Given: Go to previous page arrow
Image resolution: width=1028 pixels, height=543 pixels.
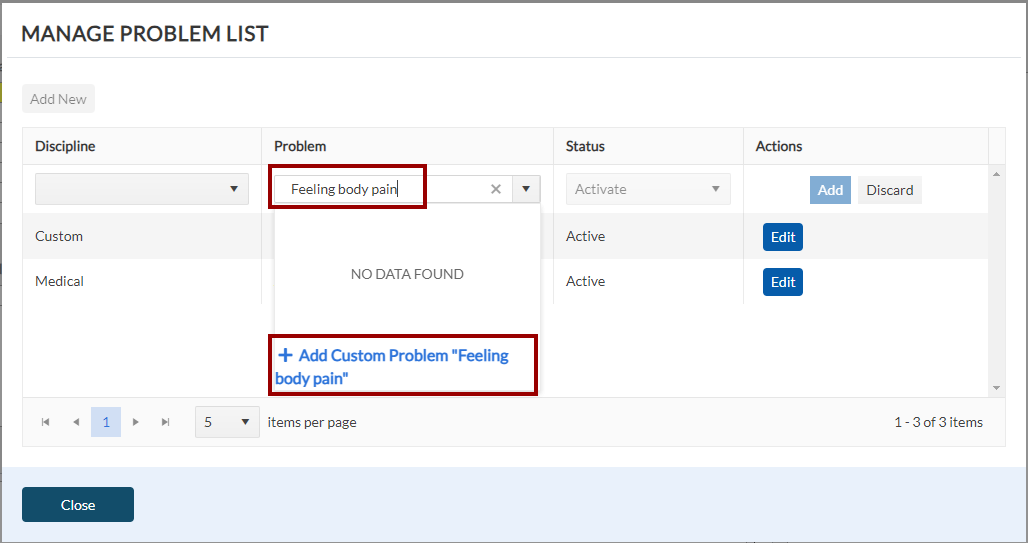Looking at the screenshot, I should [x=76, y=422].
